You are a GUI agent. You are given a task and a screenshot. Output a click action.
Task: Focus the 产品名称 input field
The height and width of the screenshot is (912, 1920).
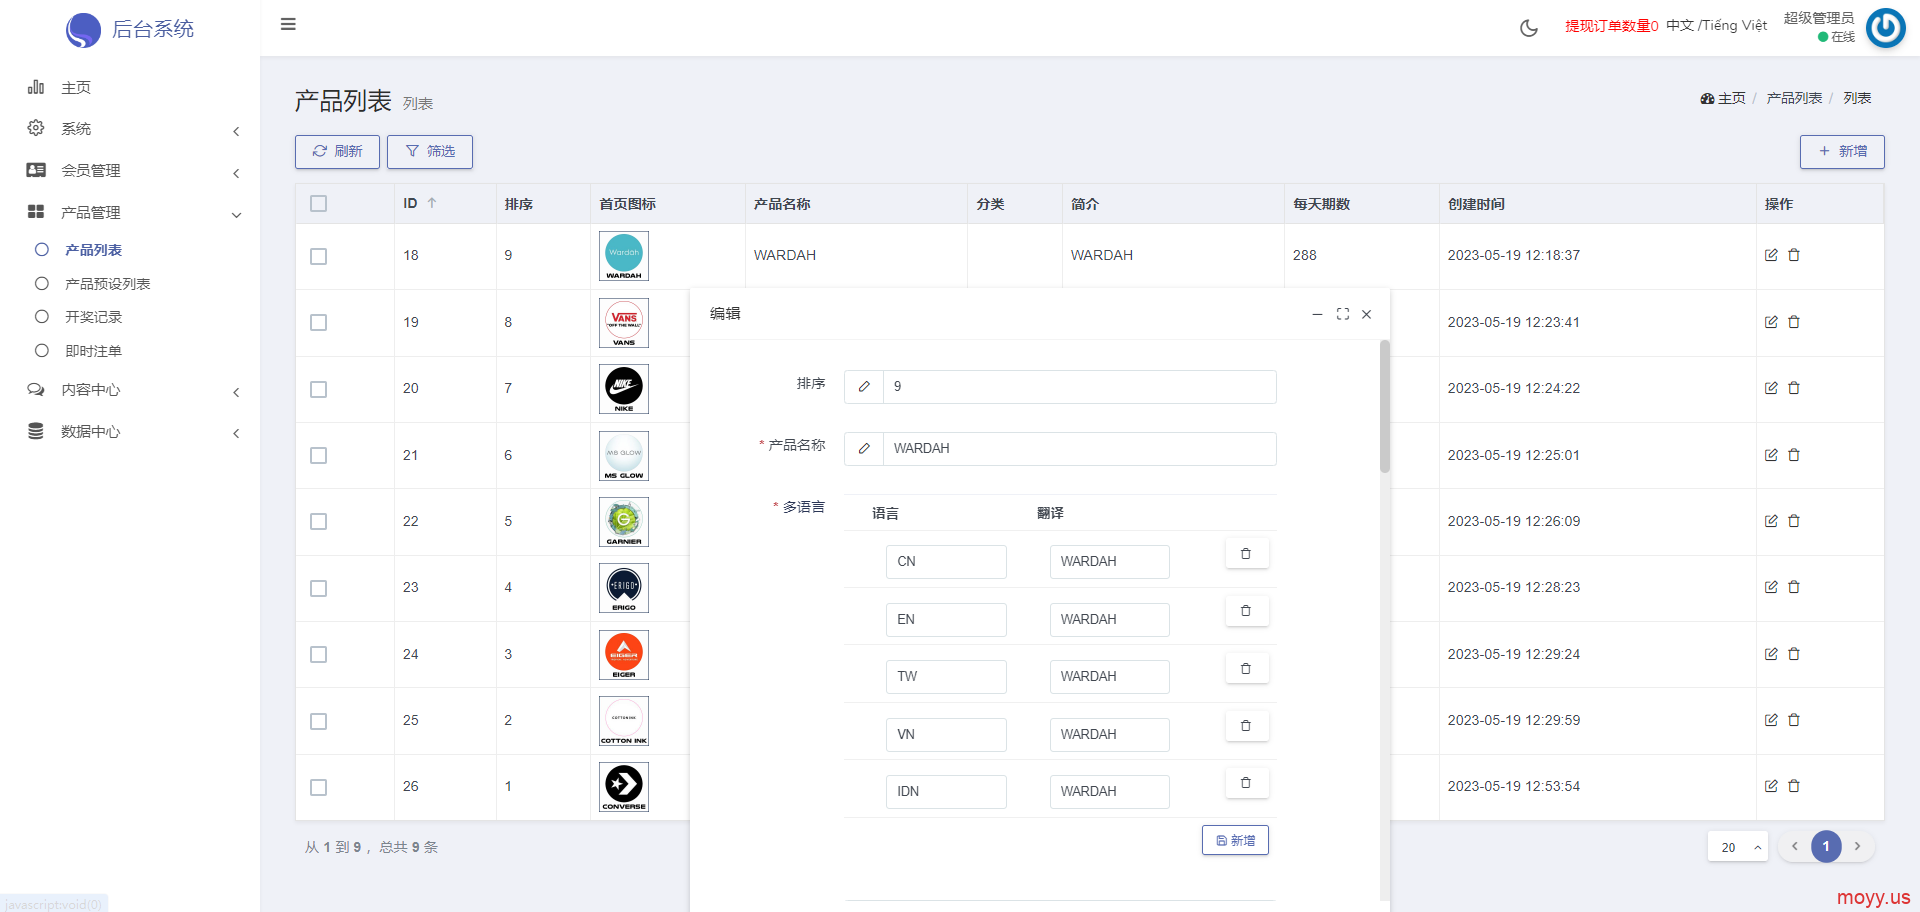1079,449
